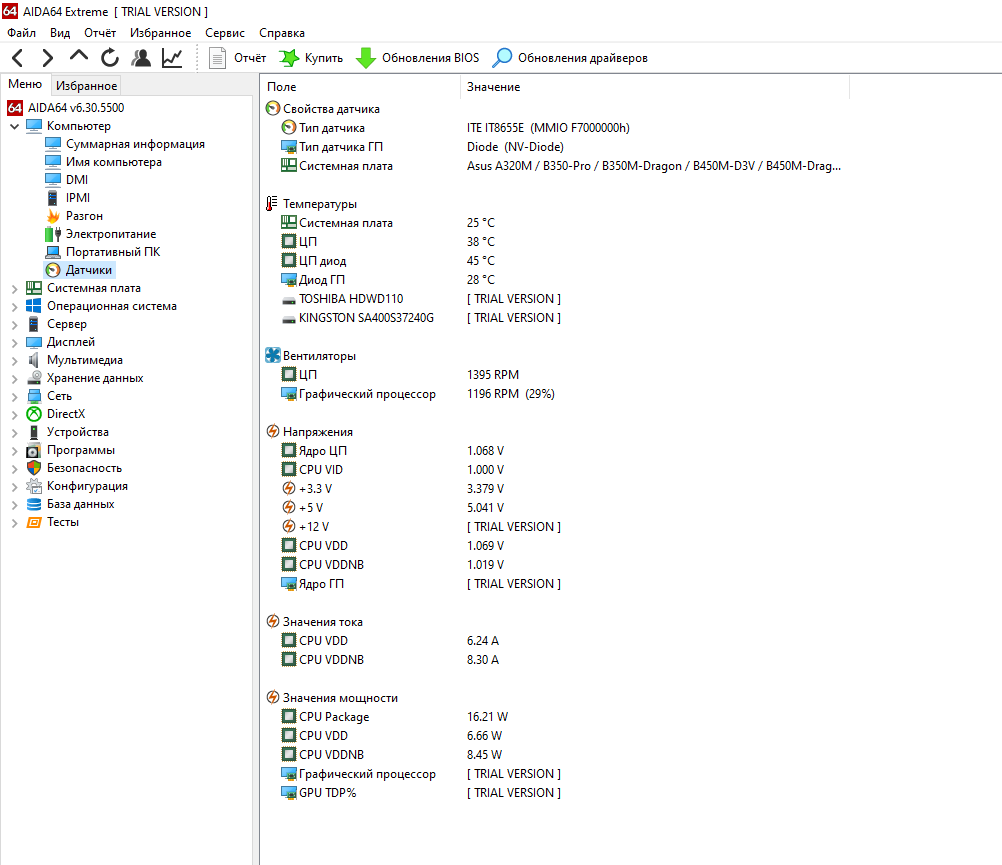The height and width of the screenshot is (865, 1002).
Task: Select Суммарная информация in the tree
Action: pos(135,144)
